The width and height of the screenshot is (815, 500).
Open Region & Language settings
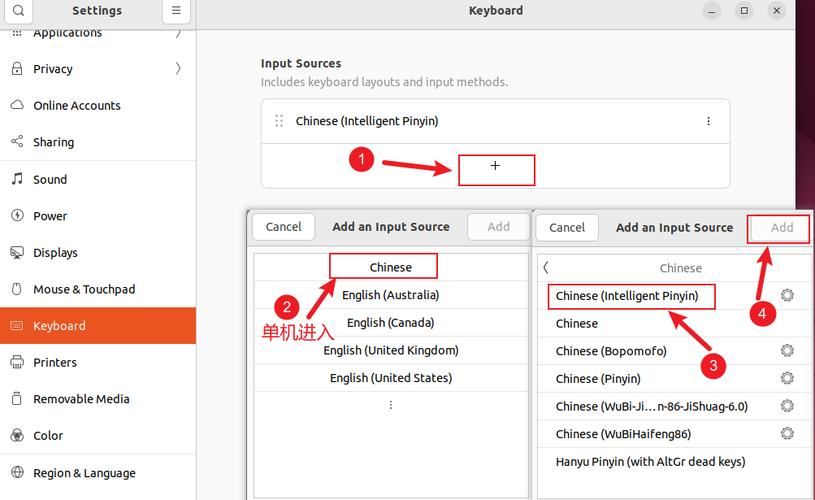click(x=98, y=473)
